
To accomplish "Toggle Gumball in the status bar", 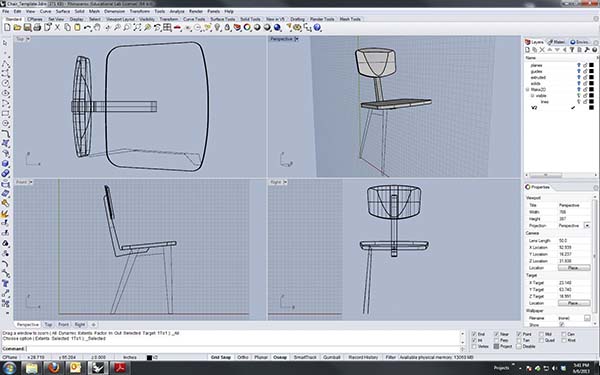I will 332,357.
